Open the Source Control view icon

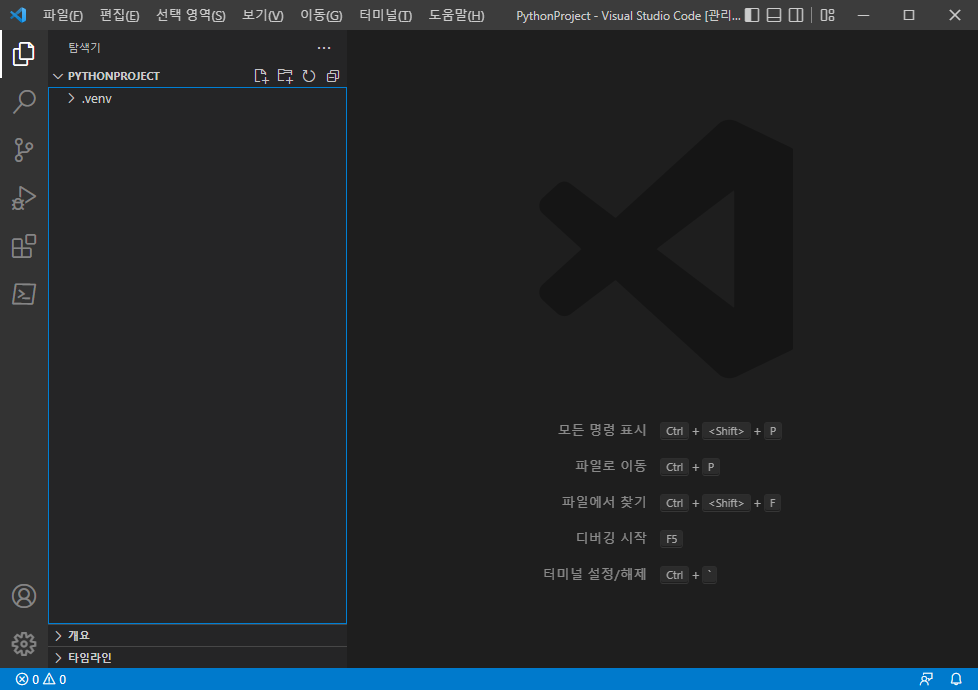point(24,150)
